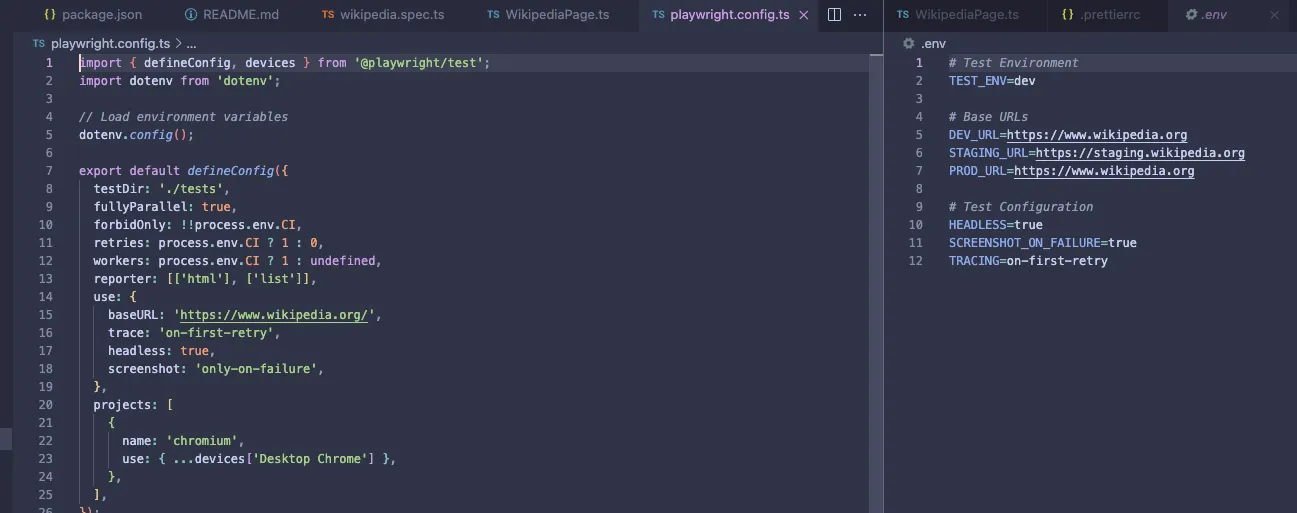Click the dotenv.config() call
The height and width of the screenshot is (513, 1297).
(x=136, y=135)
